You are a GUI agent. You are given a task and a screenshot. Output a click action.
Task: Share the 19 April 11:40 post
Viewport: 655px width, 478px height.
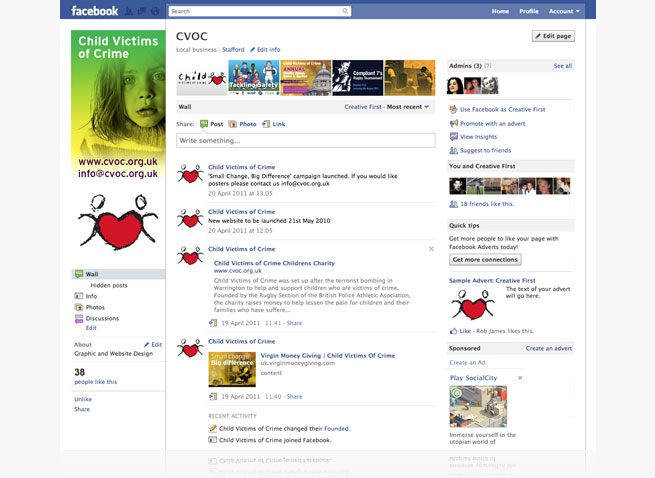(294, 397)
